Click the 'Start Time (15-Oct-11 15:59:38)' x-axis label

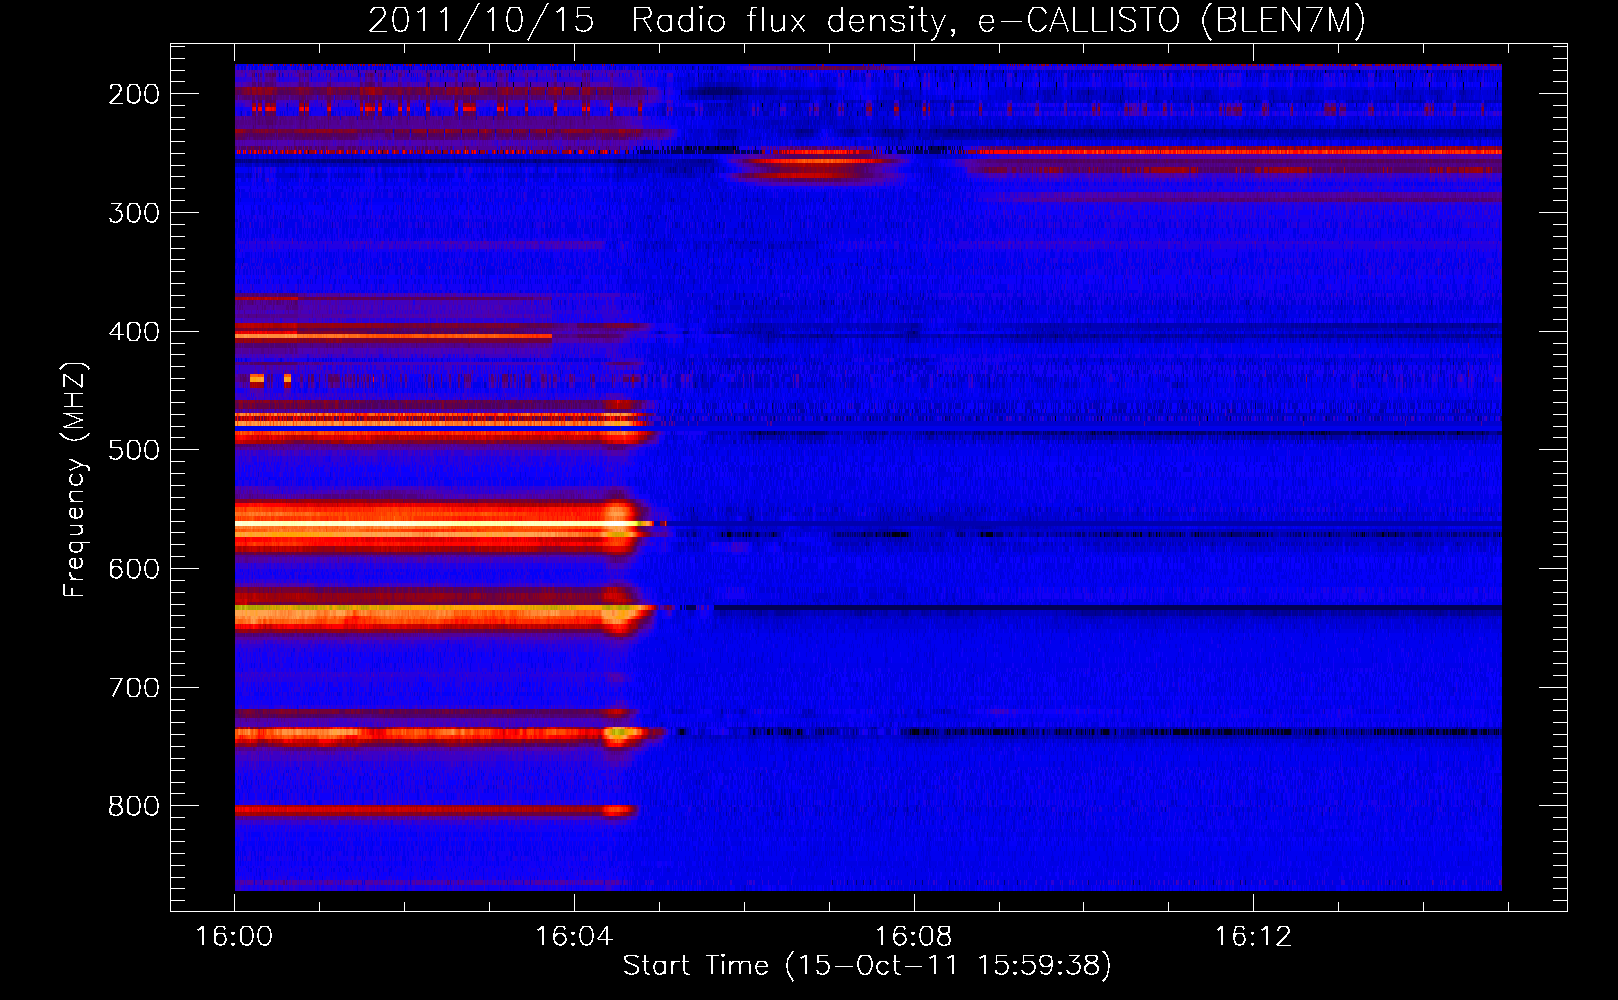pyautogui.click(x=867, y=966)
